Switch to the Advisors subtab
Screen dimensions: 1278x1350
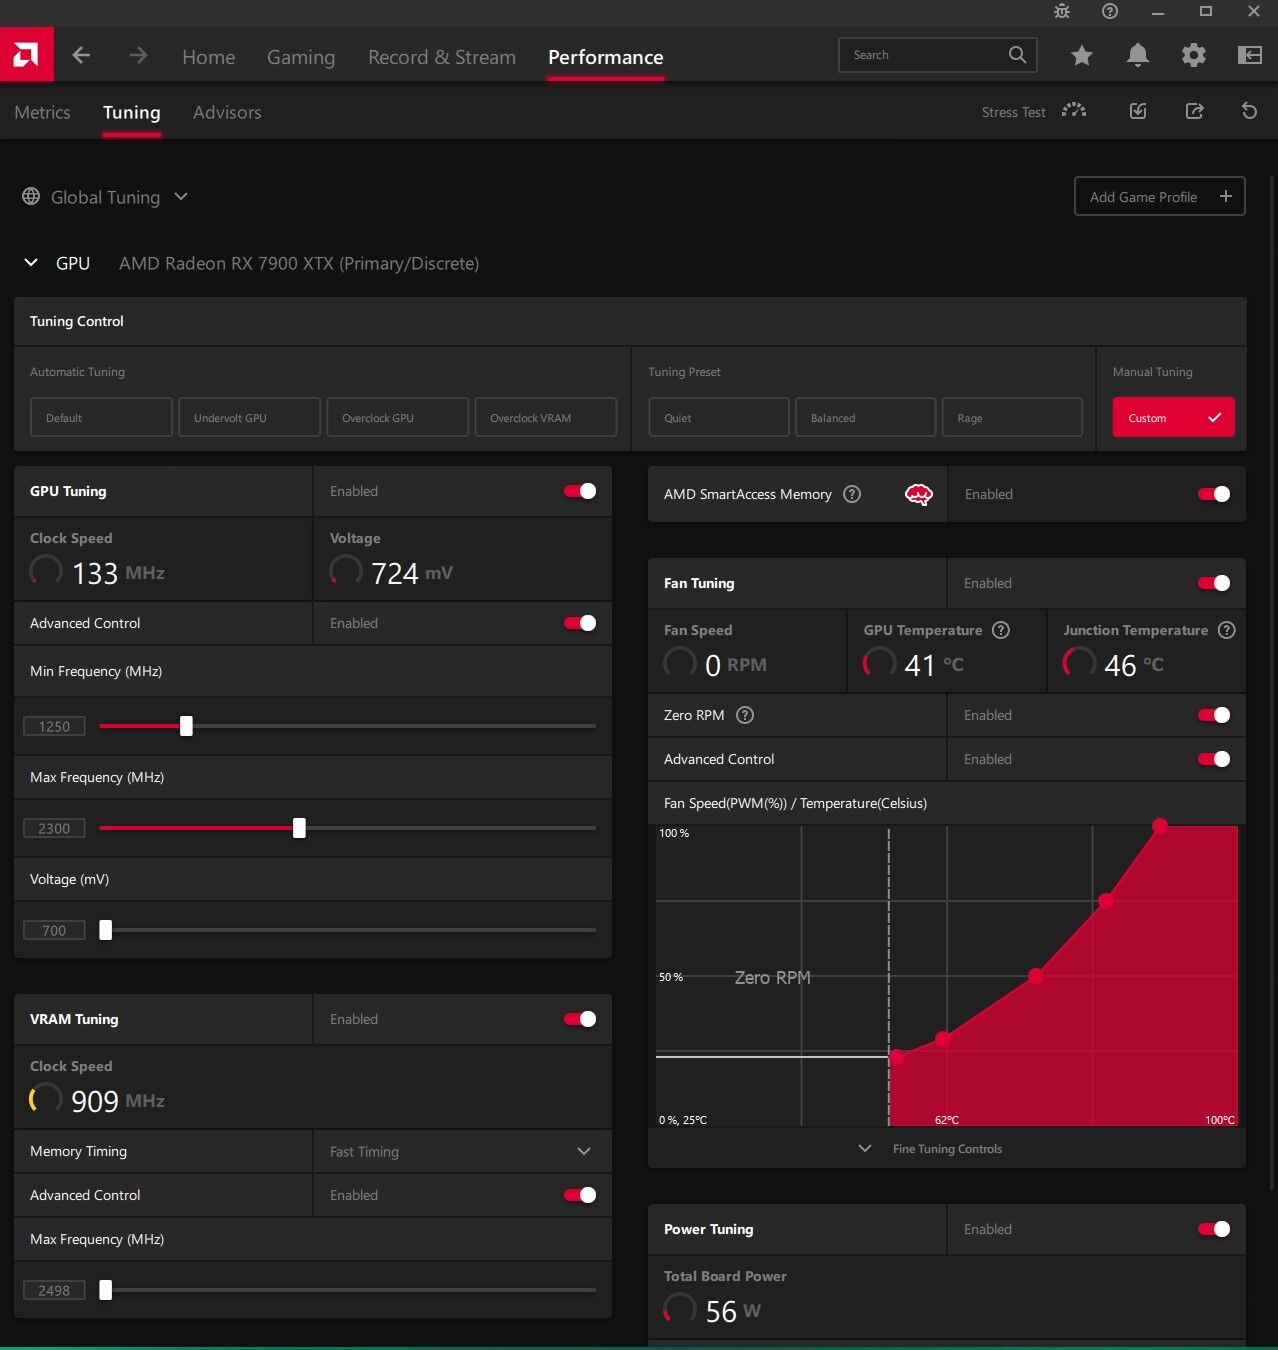click(227, 112)
